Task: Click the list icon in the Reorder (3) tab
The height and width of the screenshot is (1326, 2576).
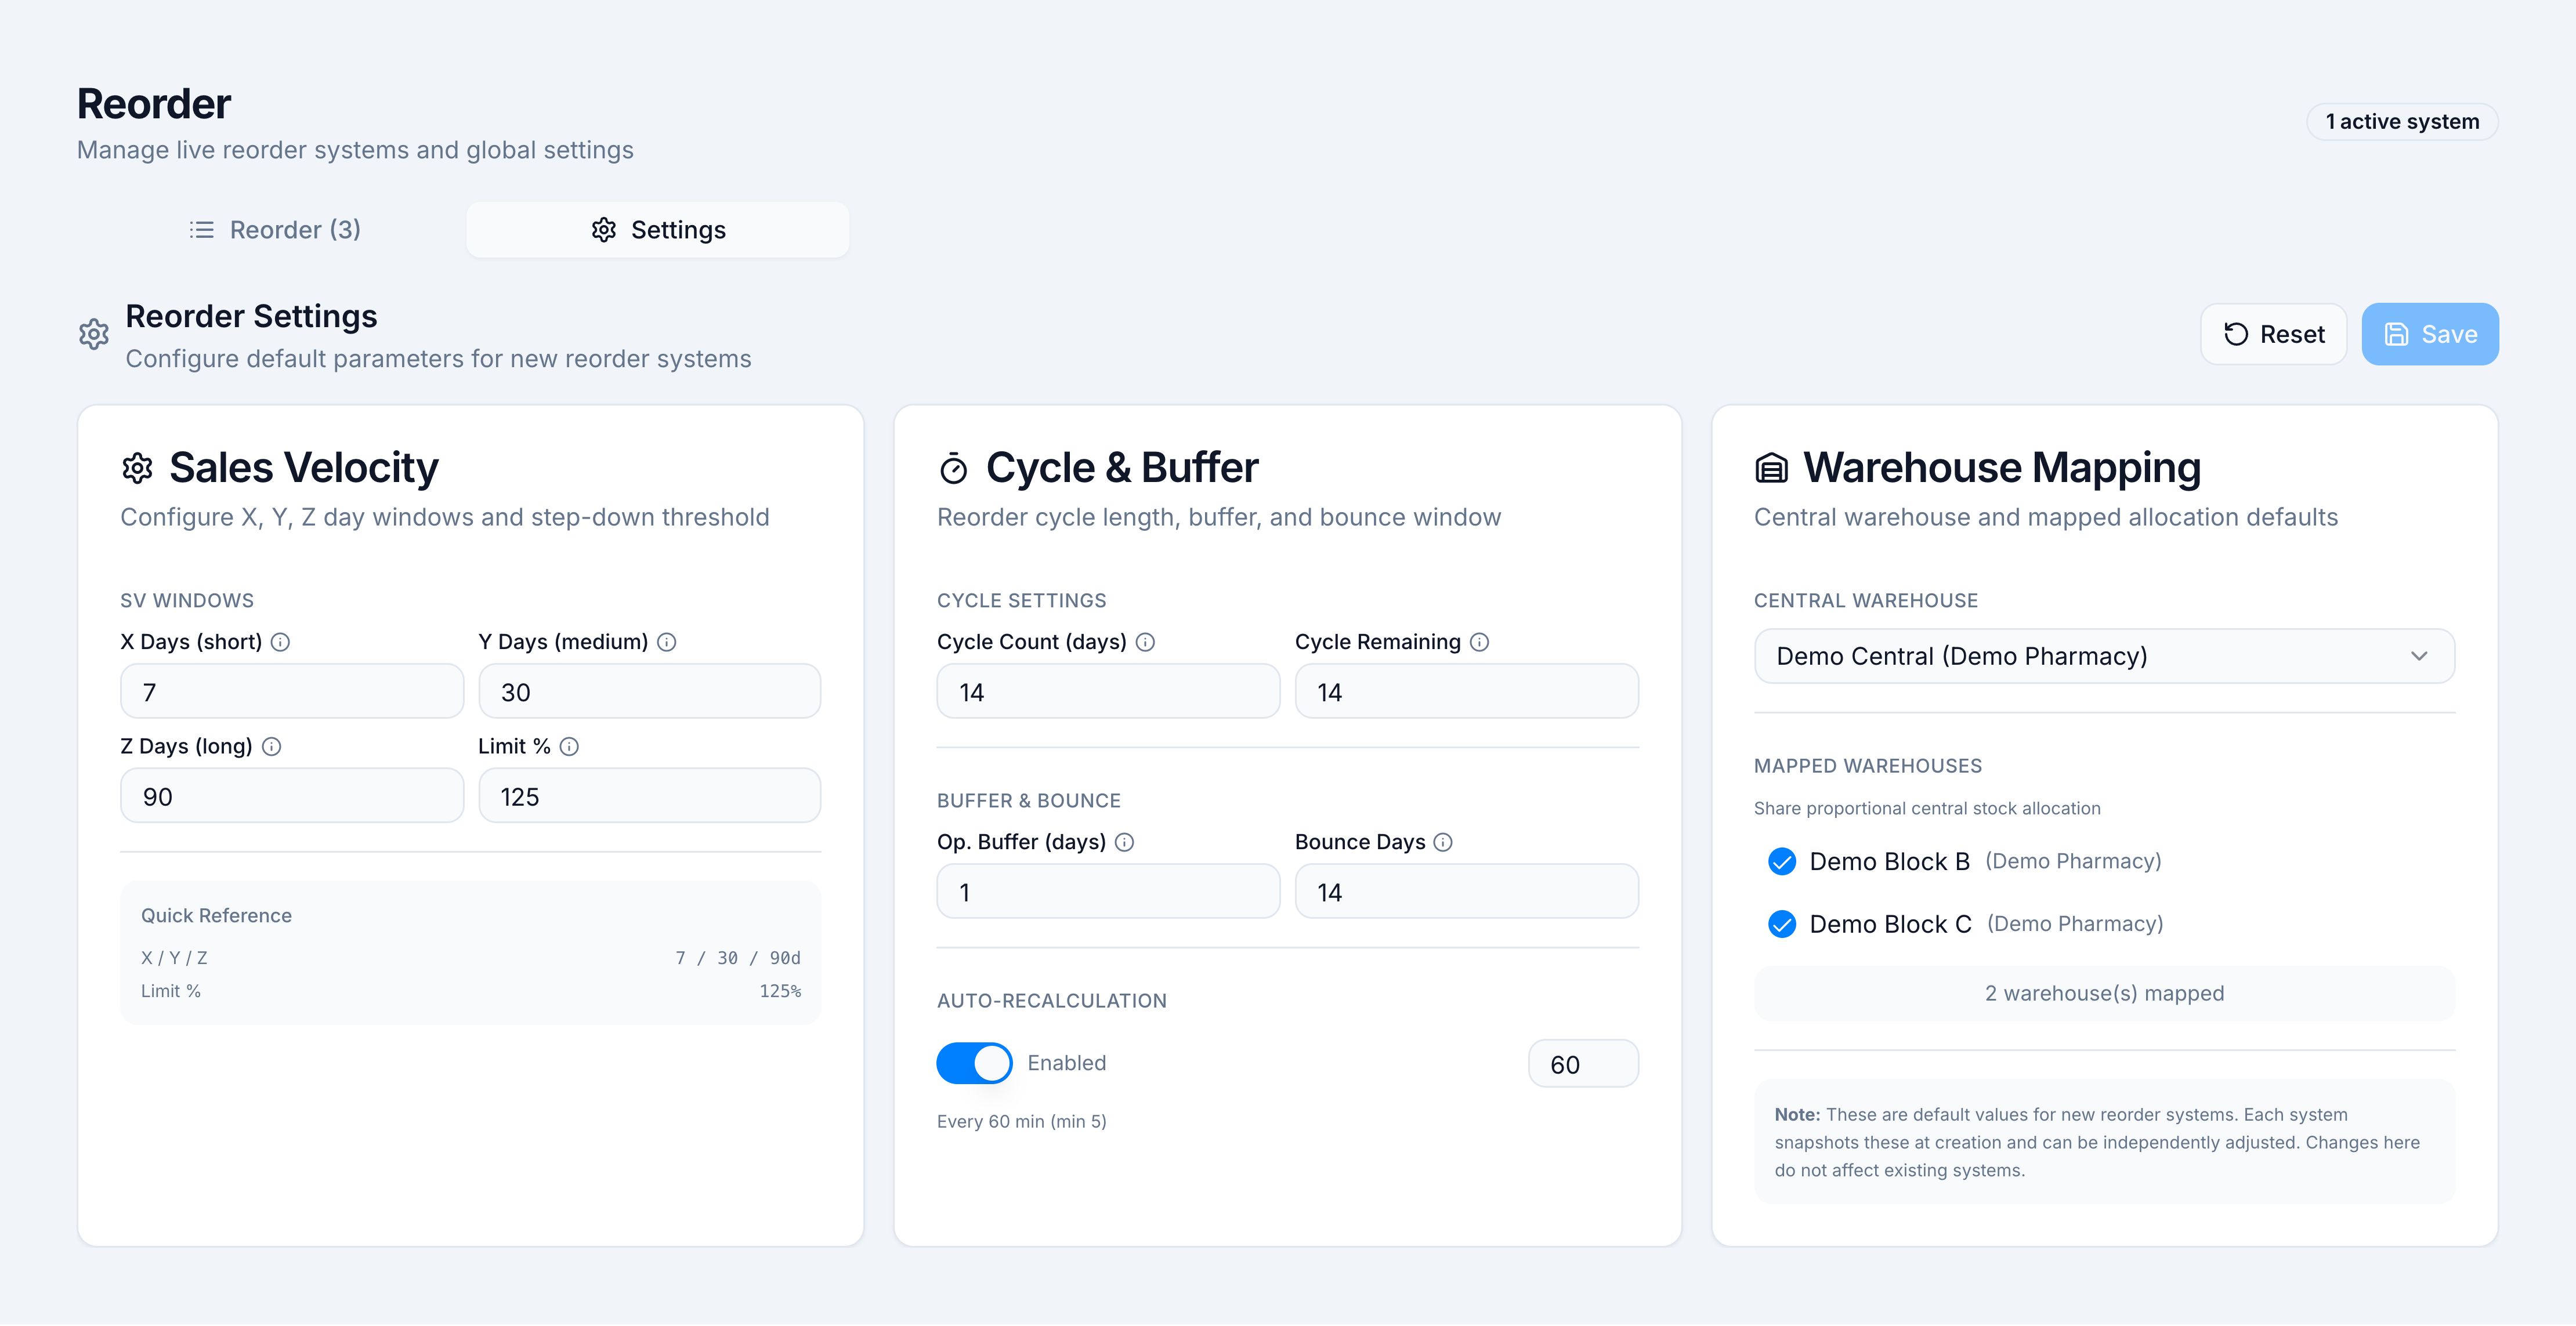Action: click(202, 230)
